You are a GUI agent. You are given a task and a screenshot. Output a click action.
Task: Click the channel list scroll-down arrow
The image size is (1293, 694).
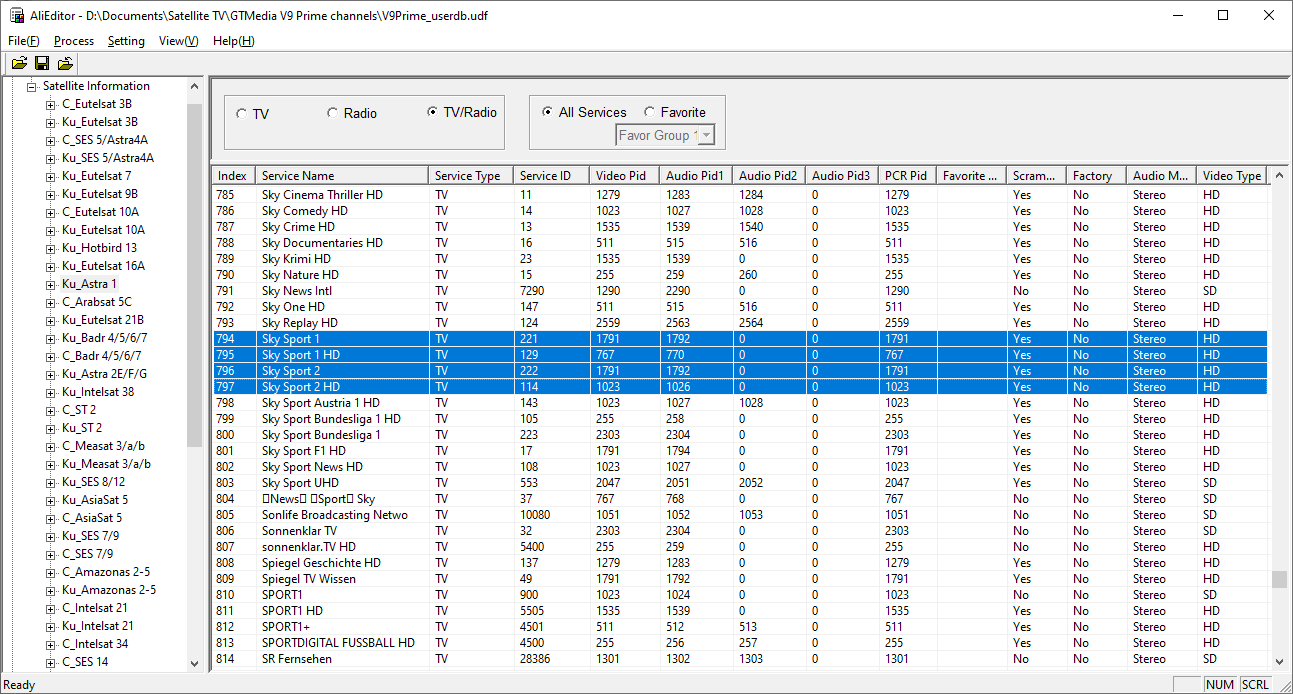(1279, 661)
